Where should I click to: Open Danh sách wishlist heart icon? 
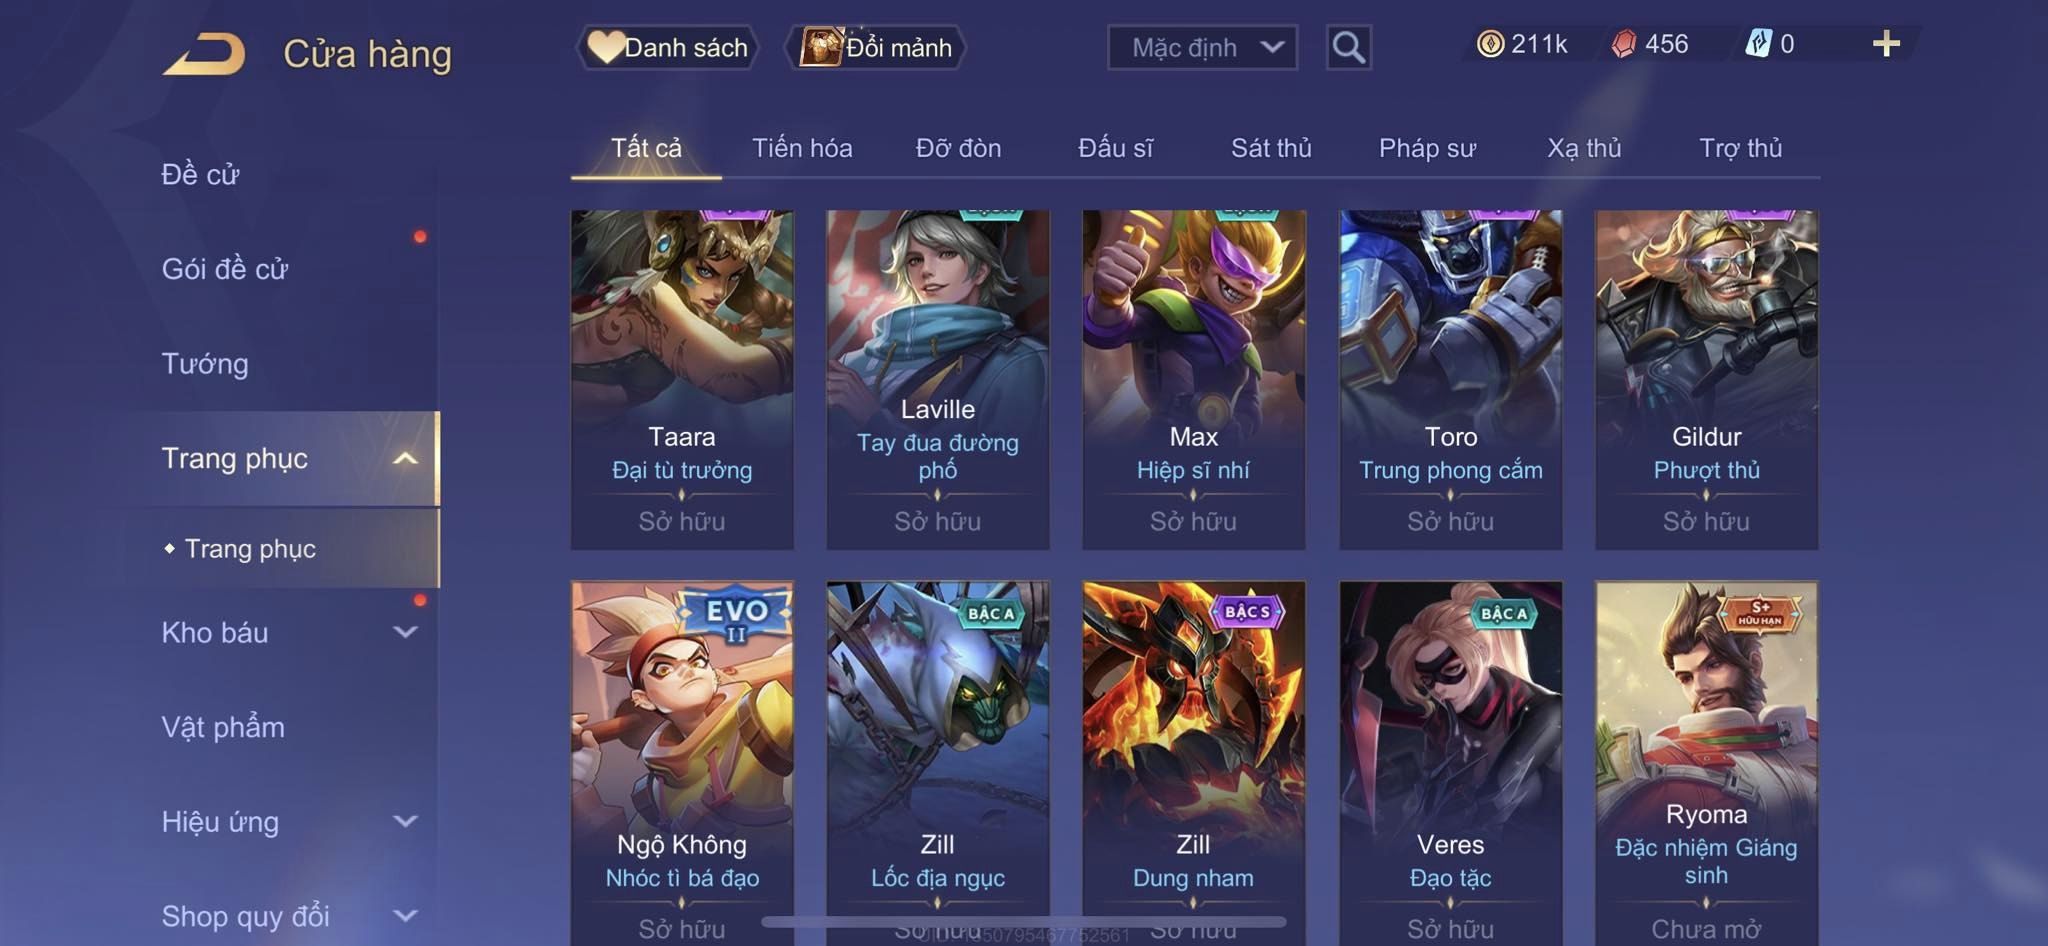605,47
